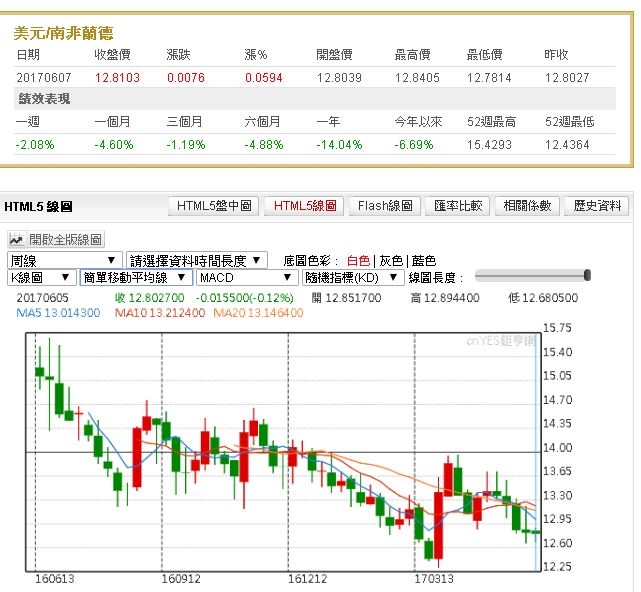This screenshot has width=641, height=592.
Task: Click one-year performance -14.04%
Action: click(x=339, y=145)
